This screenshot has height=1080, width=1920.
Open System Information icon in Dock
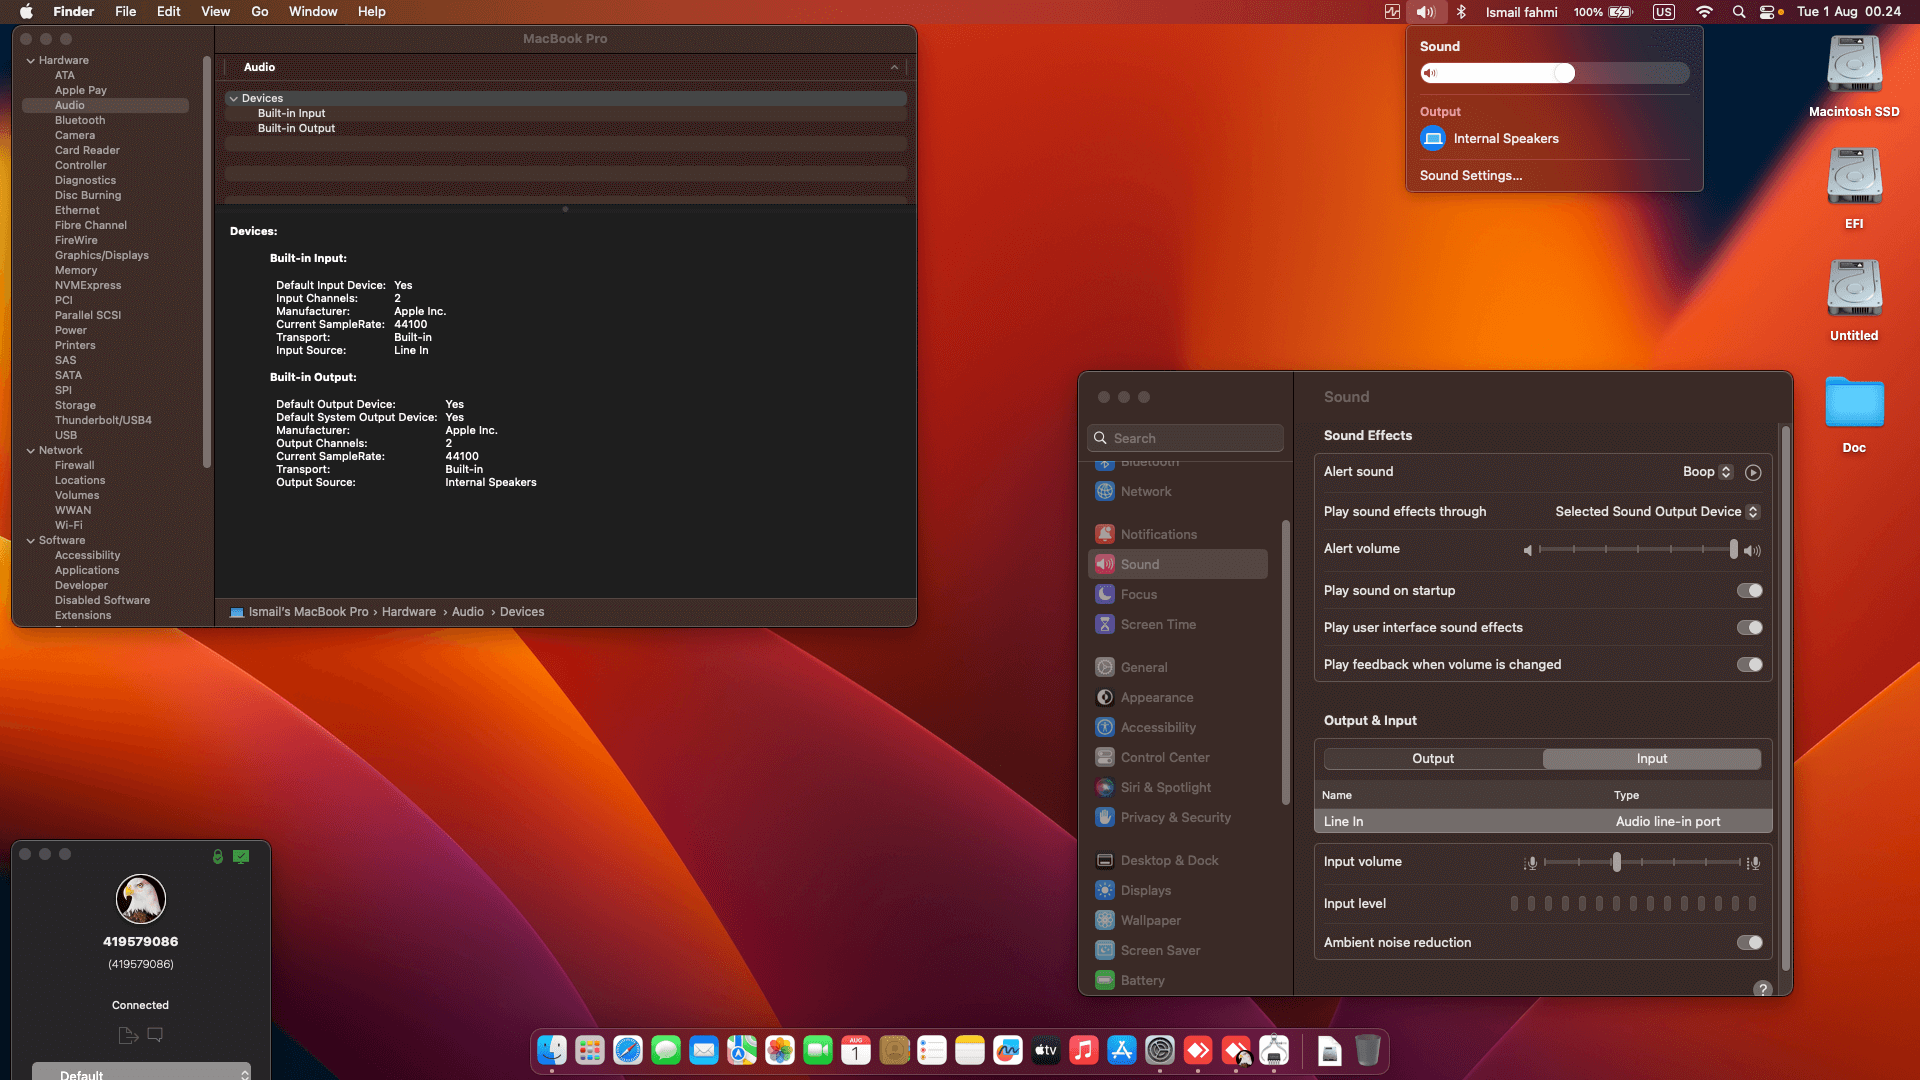(x=1274, y=1051)
